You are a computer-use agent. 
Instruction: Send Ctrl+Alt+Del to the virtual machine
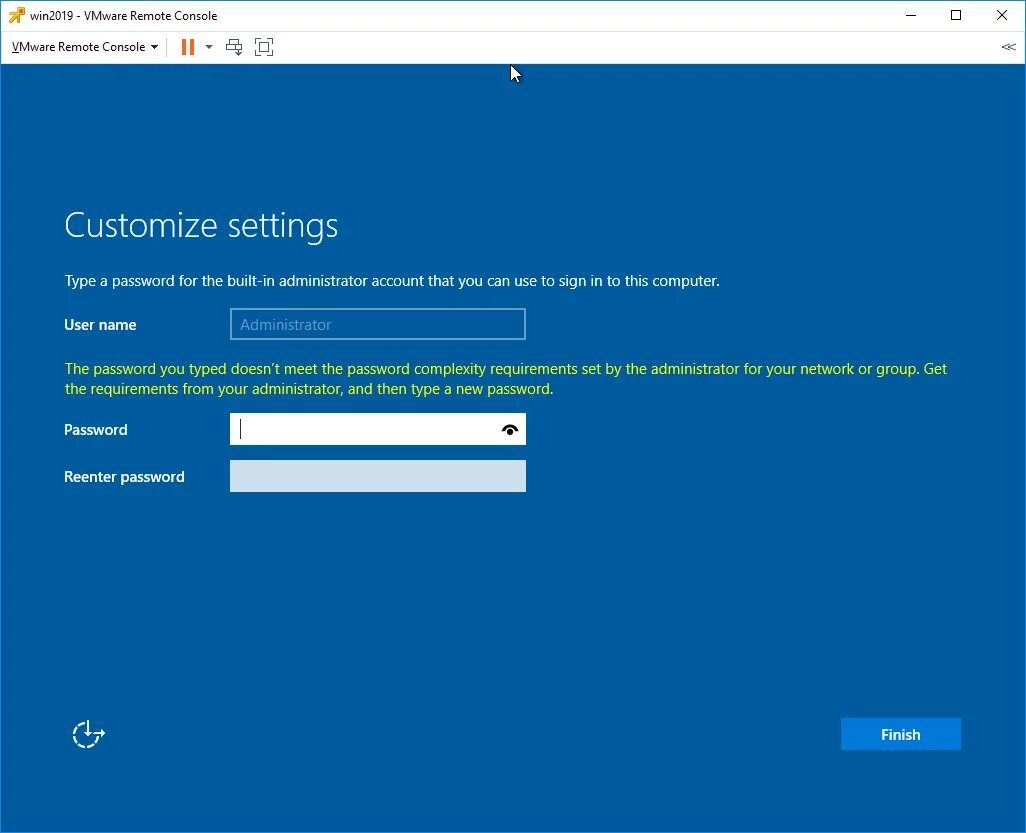234,46
